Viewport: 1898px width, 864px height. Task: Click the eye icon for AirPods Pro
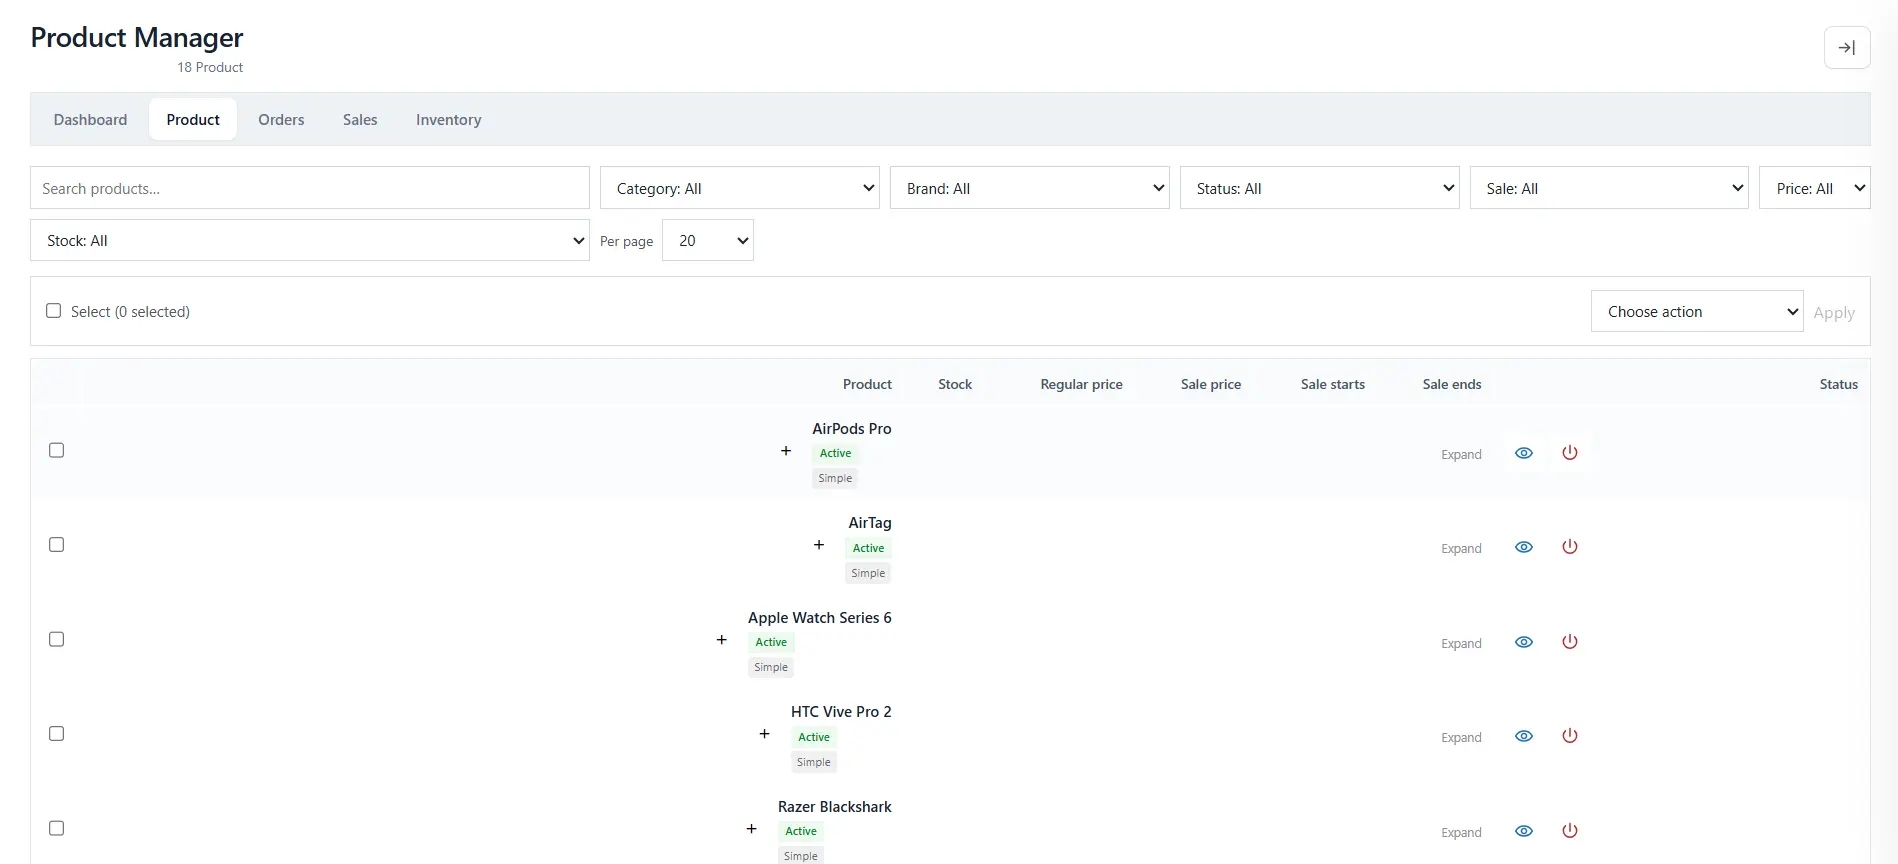pos(1524,453)
